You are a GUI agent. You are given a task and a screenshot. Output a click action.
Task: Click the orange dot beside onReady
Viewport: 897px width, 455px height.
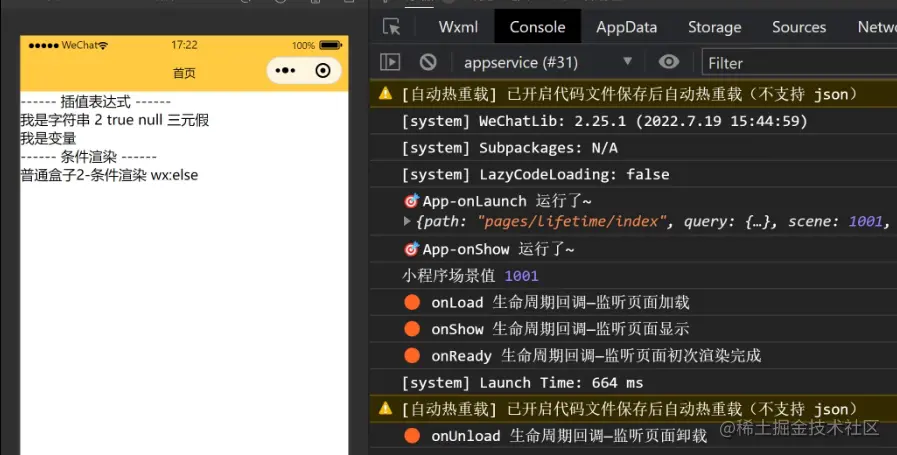click(x=412, y=355)
